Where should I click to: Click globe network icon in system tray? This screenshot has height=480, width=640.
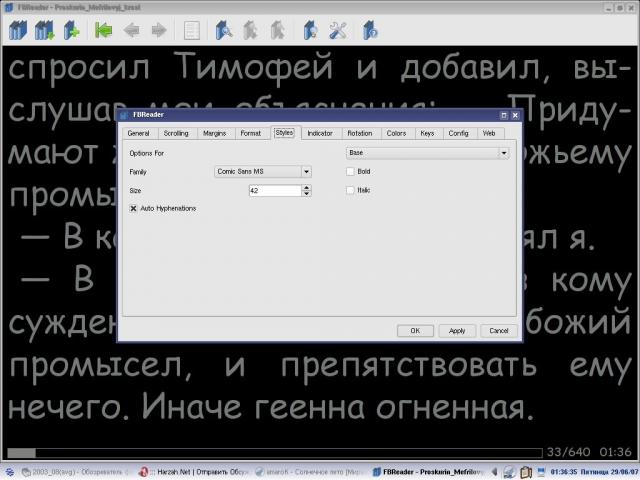coord(509,472)
